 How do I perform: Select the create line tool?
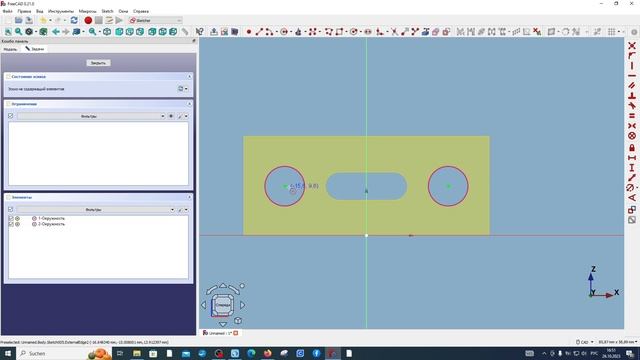click(x=259, y=31)
